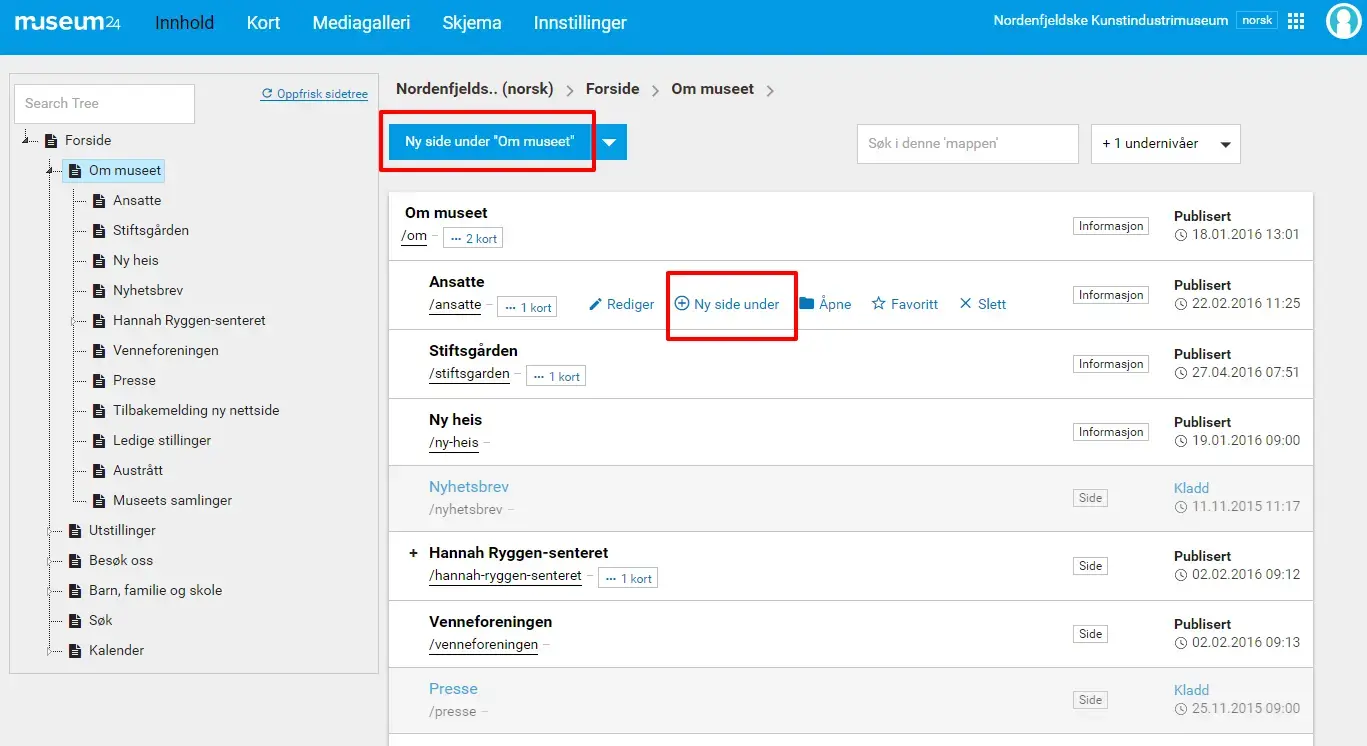Select Venneforeningen in the side tree
The image size is (1367, 746).
(x=166, y=350)
